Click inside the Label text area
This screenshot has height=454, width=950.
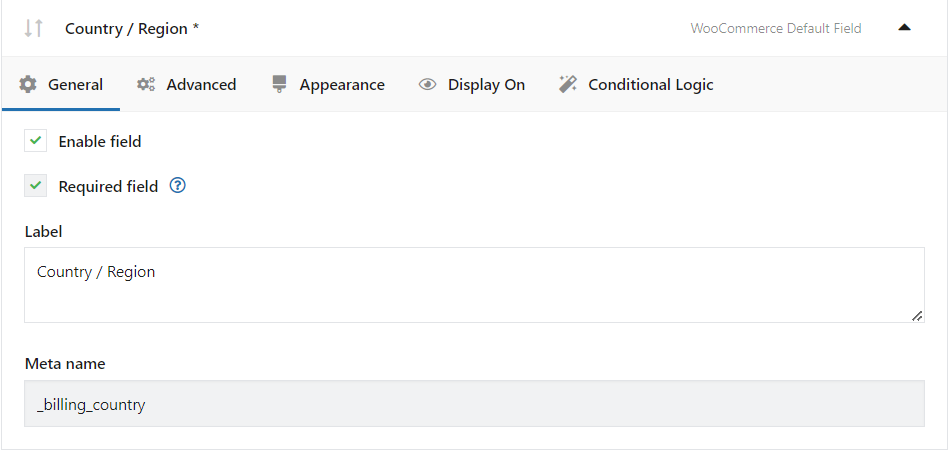(474, 285)
